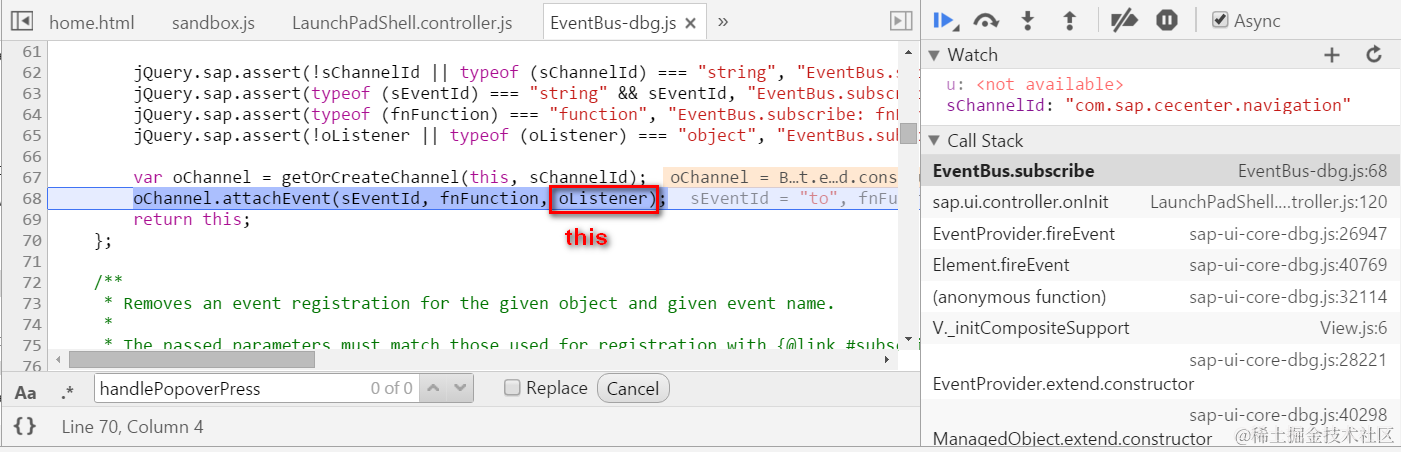1401x452 pixels.
Task: Open the home.html tab
Action: click(x=92, y=22)
